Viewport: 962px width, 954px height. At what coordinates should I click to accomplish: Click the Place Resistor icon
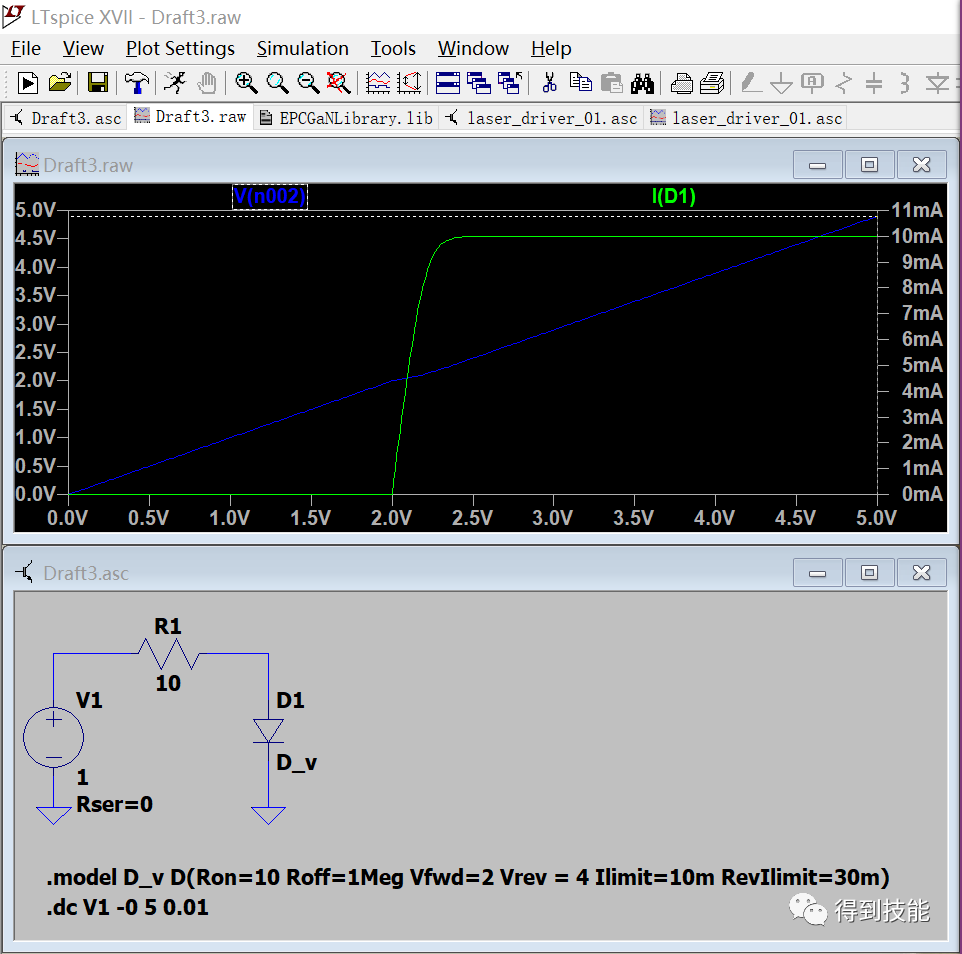844,82
